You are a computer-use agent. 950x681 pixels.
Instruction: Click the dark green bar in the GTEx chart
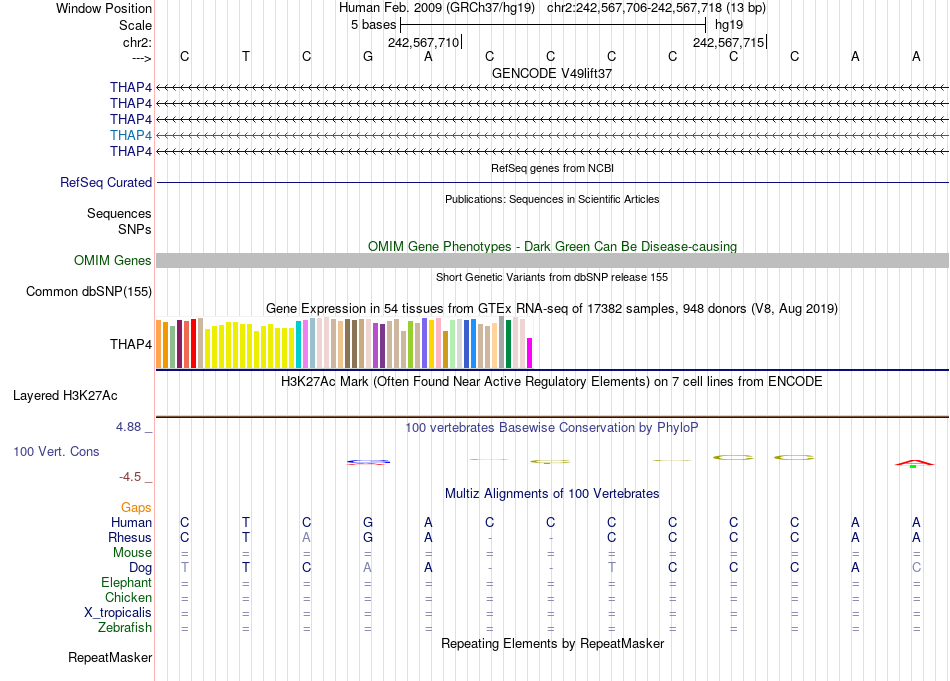point(508,344)
